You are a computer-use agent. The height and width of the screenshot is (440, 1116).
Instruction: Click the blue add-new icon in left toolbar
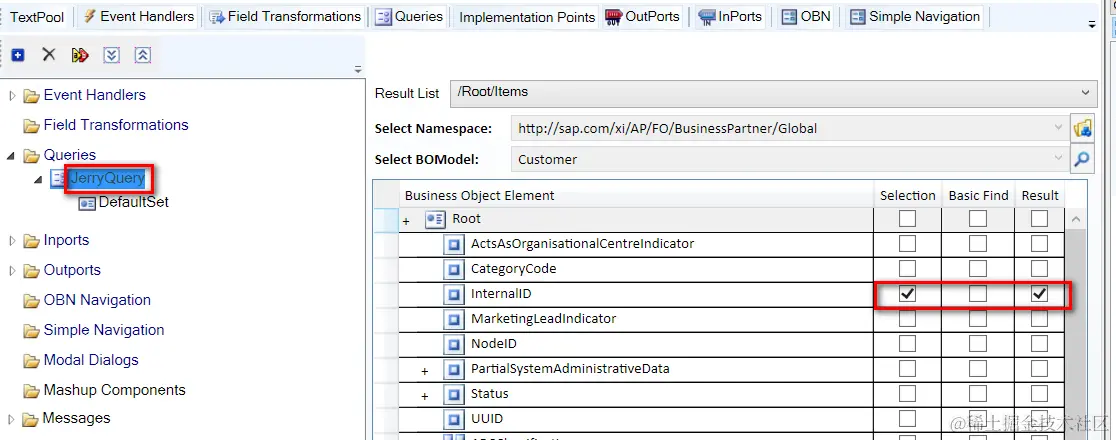[18, 55]
